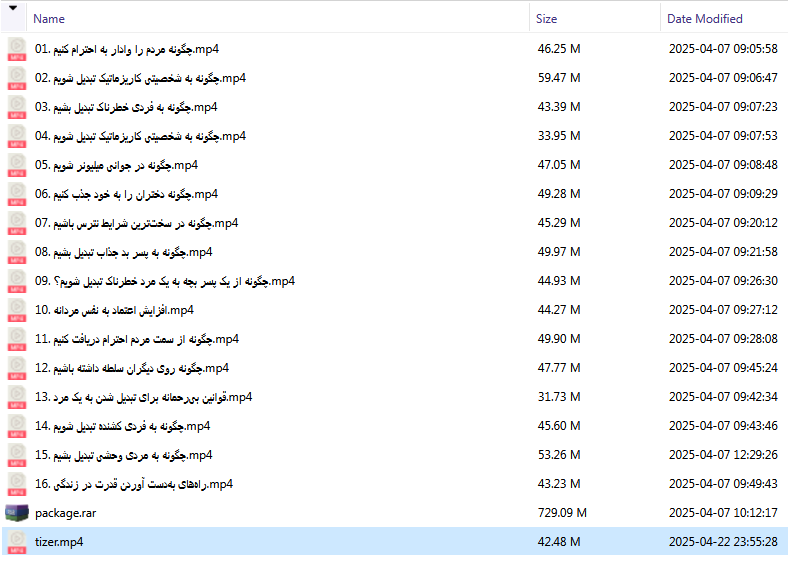Select the file name starting with 13.
The image size is (788, 575).
tap(143, 397)
